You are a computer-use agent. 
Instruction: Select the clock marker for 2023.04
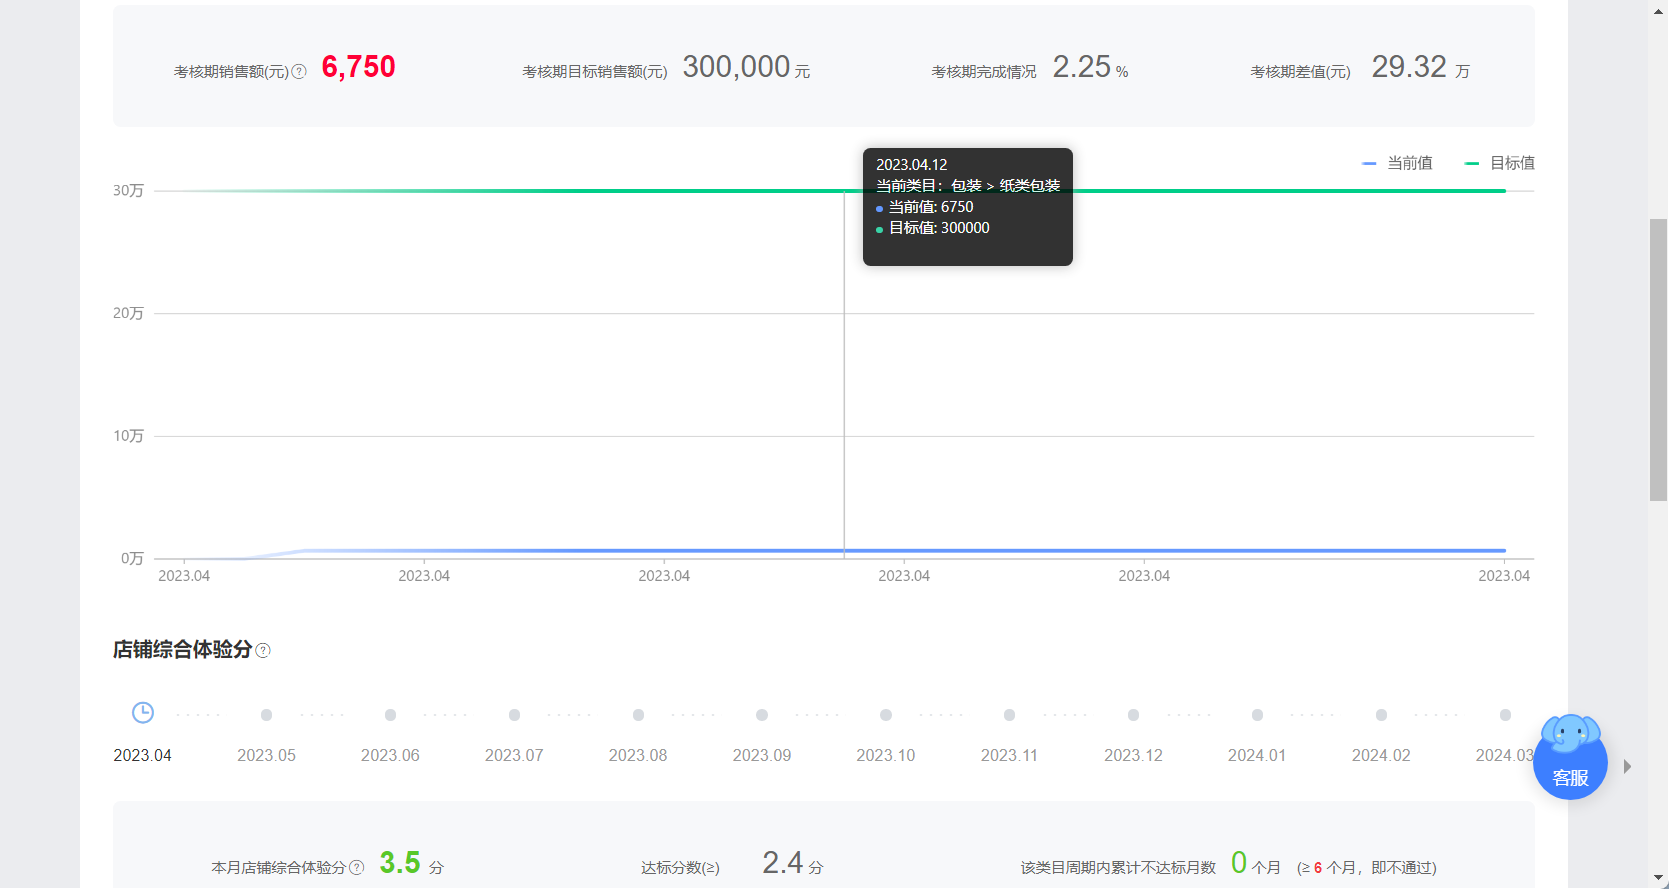pos(143,712)
